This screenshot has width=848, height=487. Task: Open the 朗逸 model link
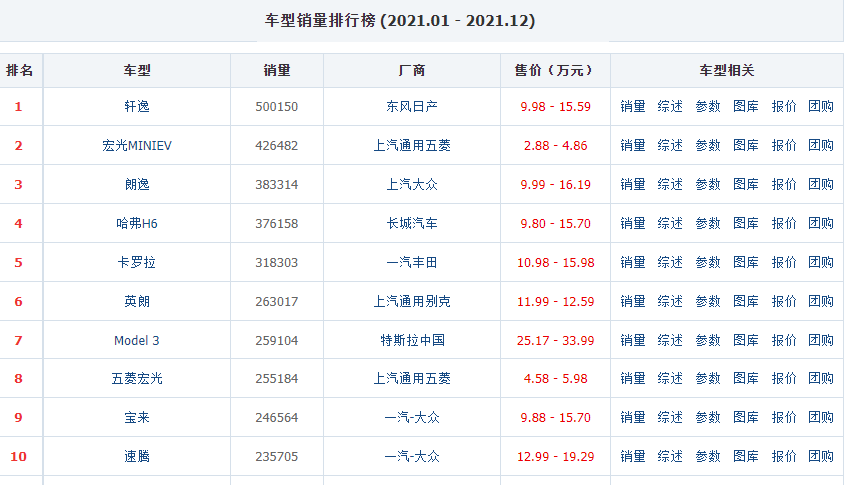[137, 185]
